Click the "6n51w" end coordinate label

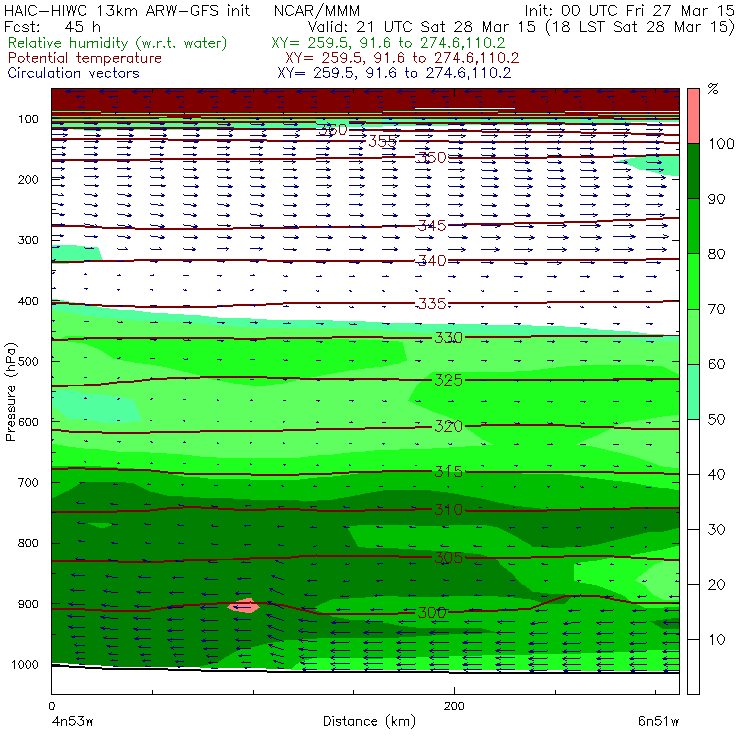click(x=658, y=721)
